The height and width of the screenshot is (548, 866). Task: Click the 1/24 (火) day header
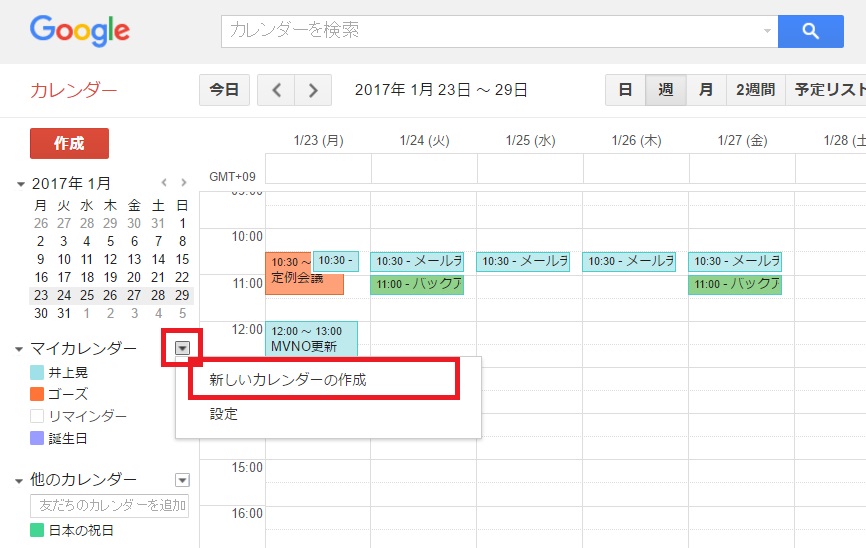click(425, 140)
